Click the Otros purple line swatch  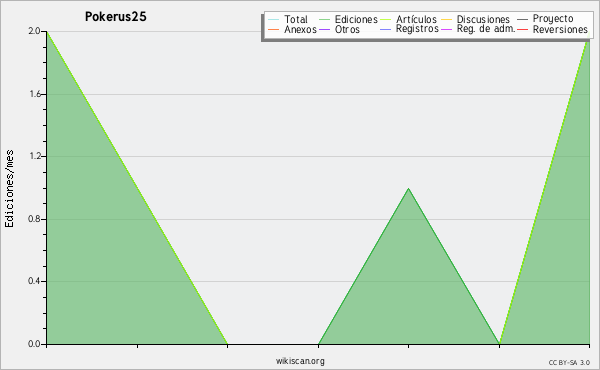(x=324, y=30)
